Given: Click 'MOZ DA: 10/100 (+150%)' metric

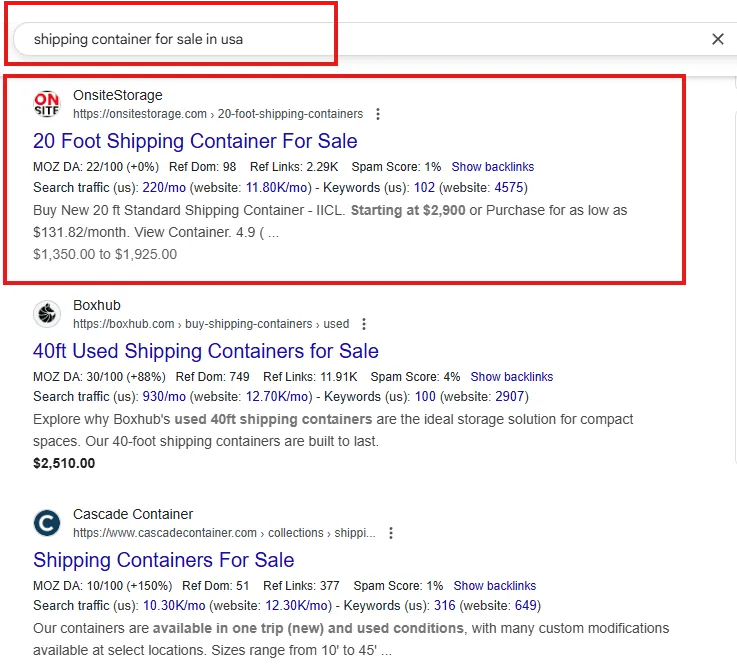Looking at the screenshot, I should (x=102, y=586).
